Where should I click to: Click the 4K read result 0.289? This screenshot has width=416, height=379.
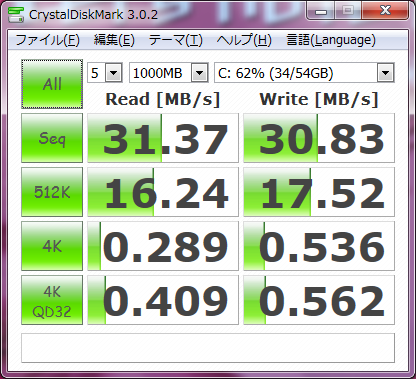[x=163, y=246]
